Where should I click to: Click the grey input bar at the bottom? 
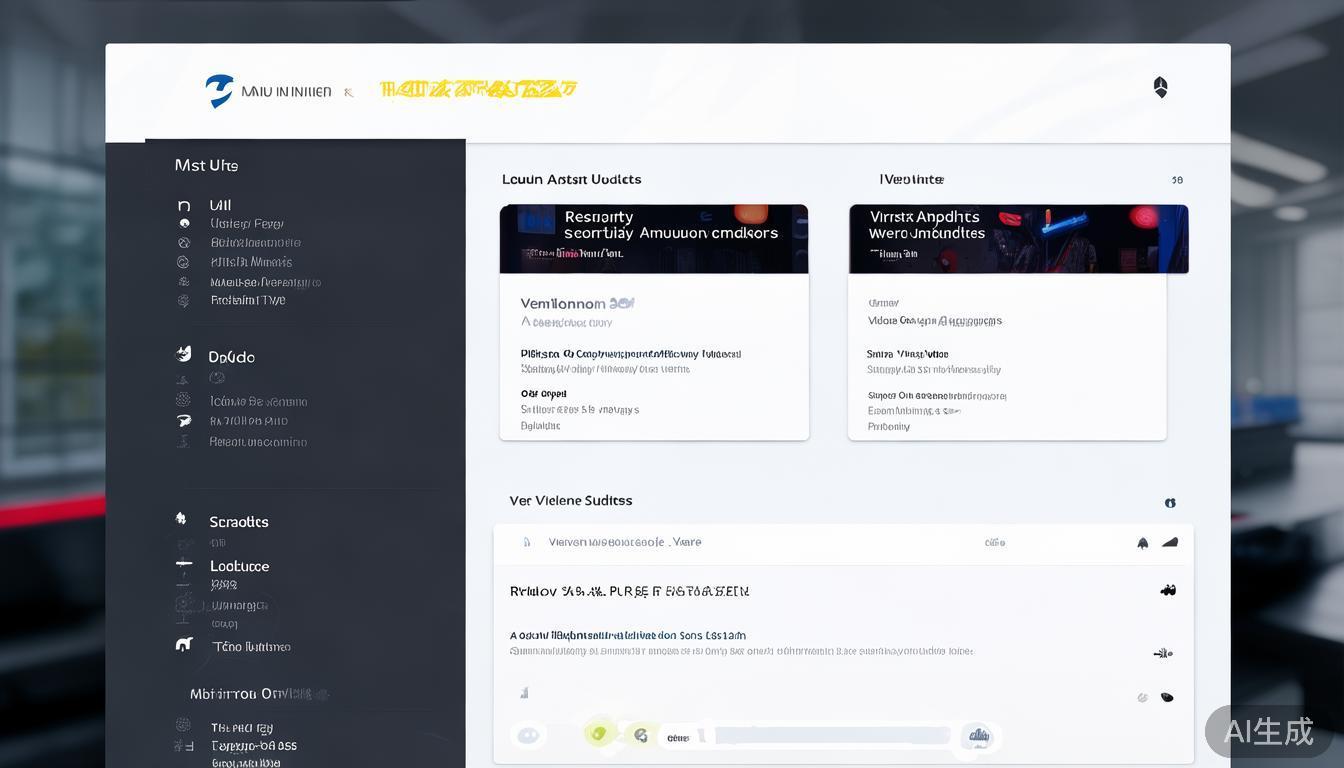coord(830,736)
